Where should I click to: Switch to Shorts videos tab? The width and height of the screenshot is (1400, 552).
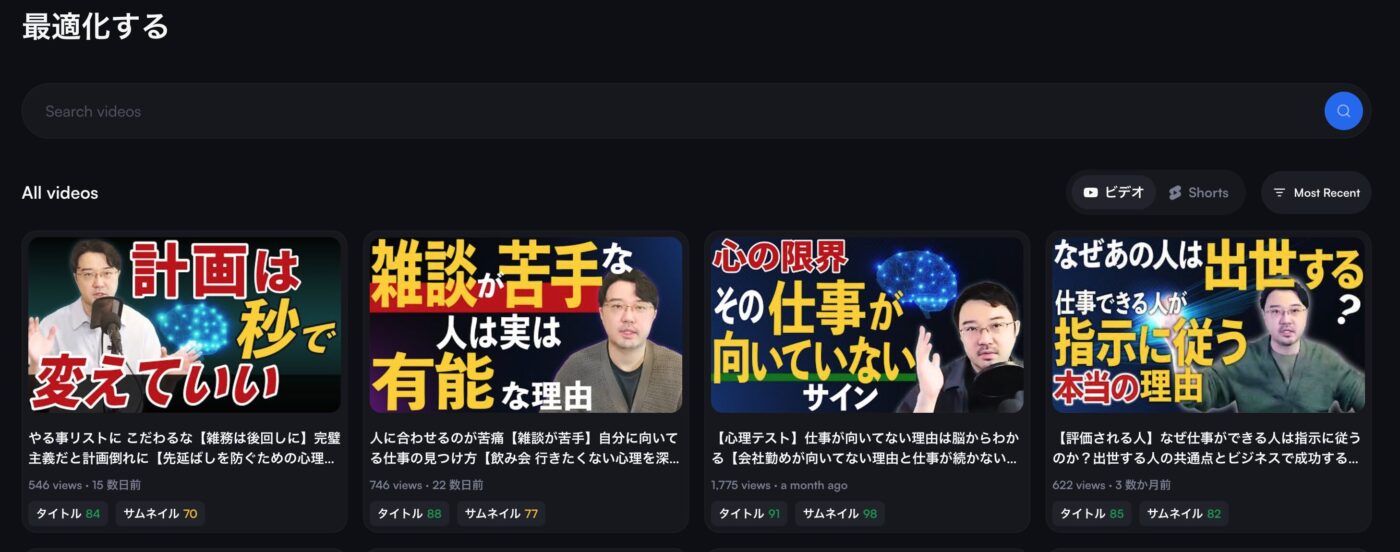click(x=1198, y=193)
